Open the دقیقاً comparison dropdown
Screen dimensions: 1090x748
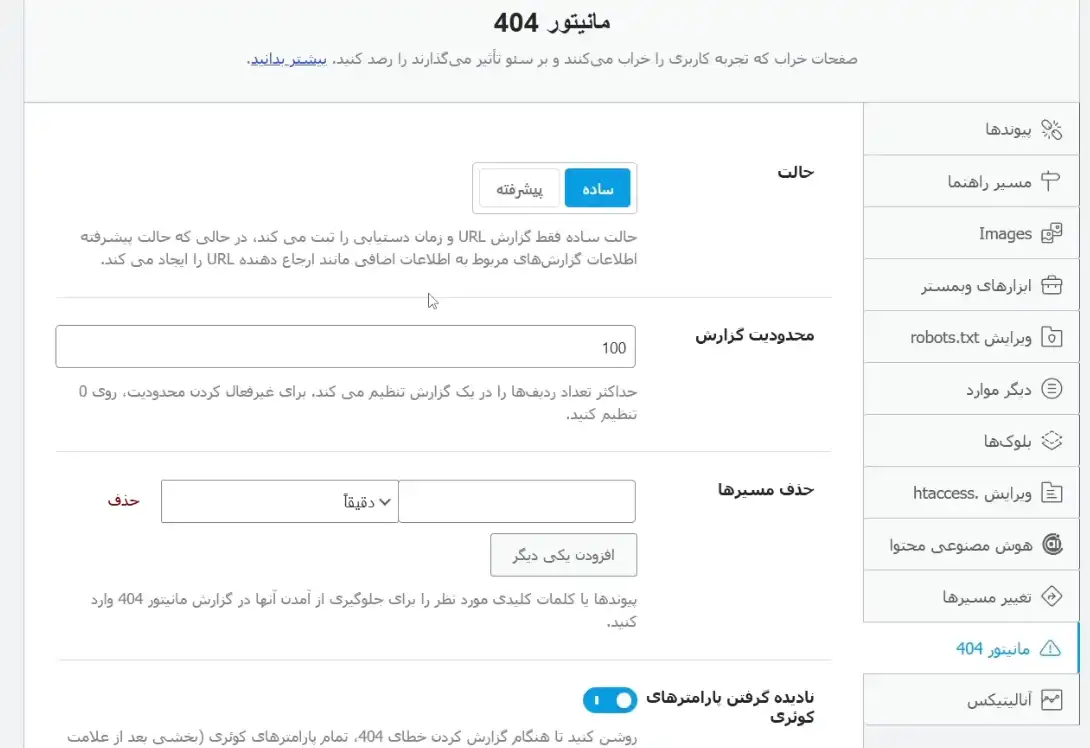(x=279, y=501)
